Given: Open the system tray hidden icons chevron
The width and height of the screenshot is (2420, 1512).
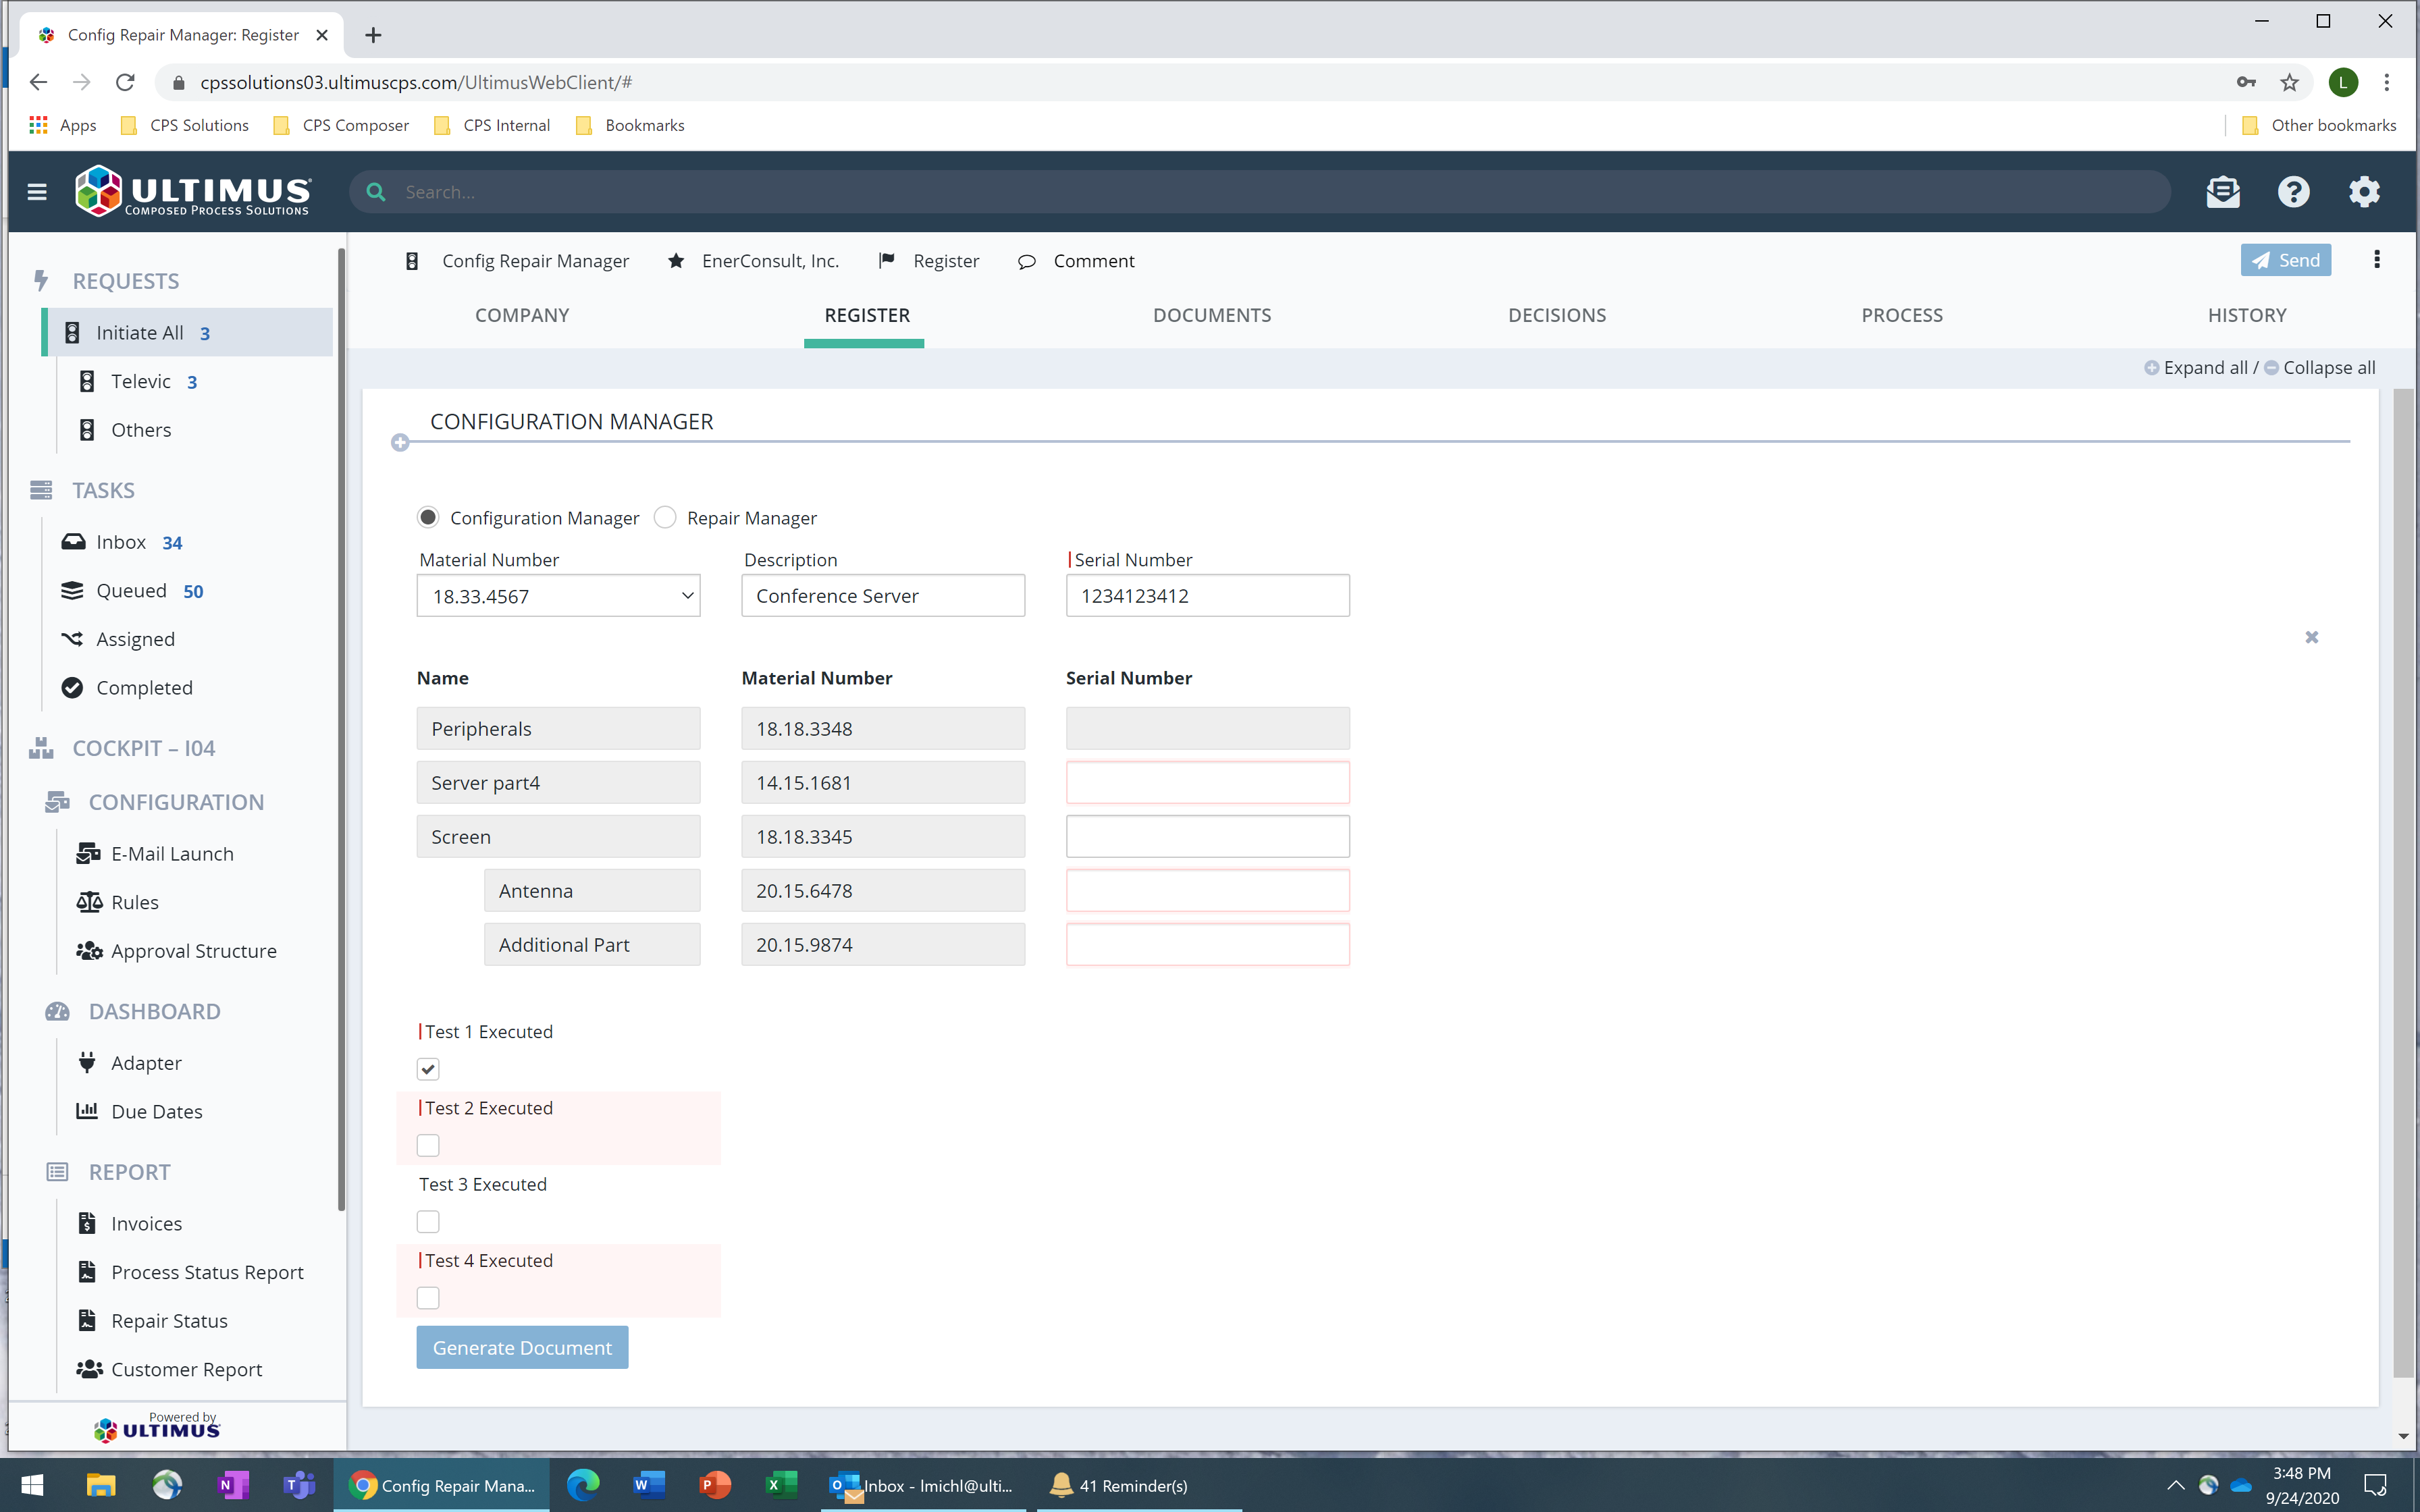Looking at the screenshot, I should coord(2175,1485).
